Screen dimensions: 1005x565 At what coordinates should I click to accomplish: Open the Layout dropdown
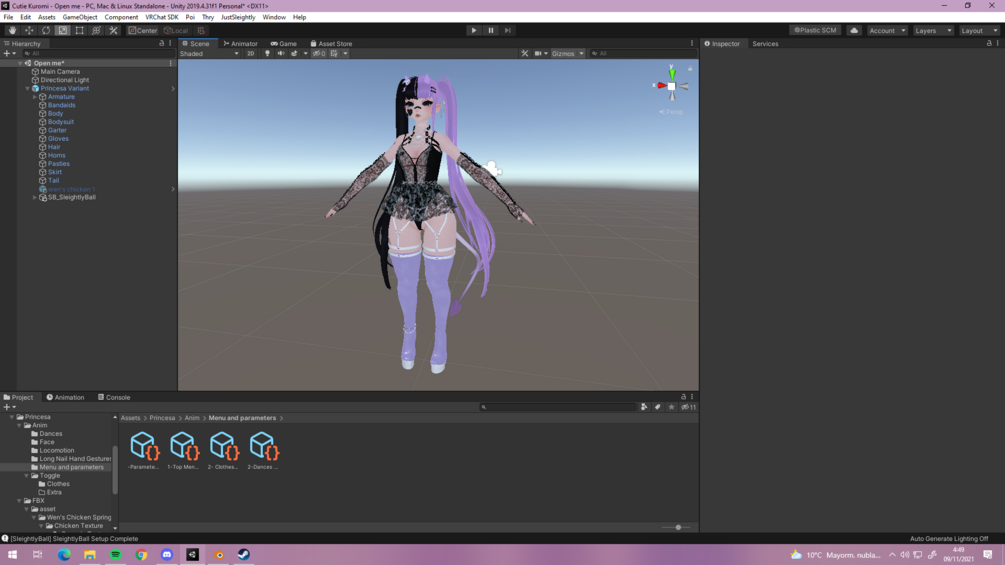(979, 30)
